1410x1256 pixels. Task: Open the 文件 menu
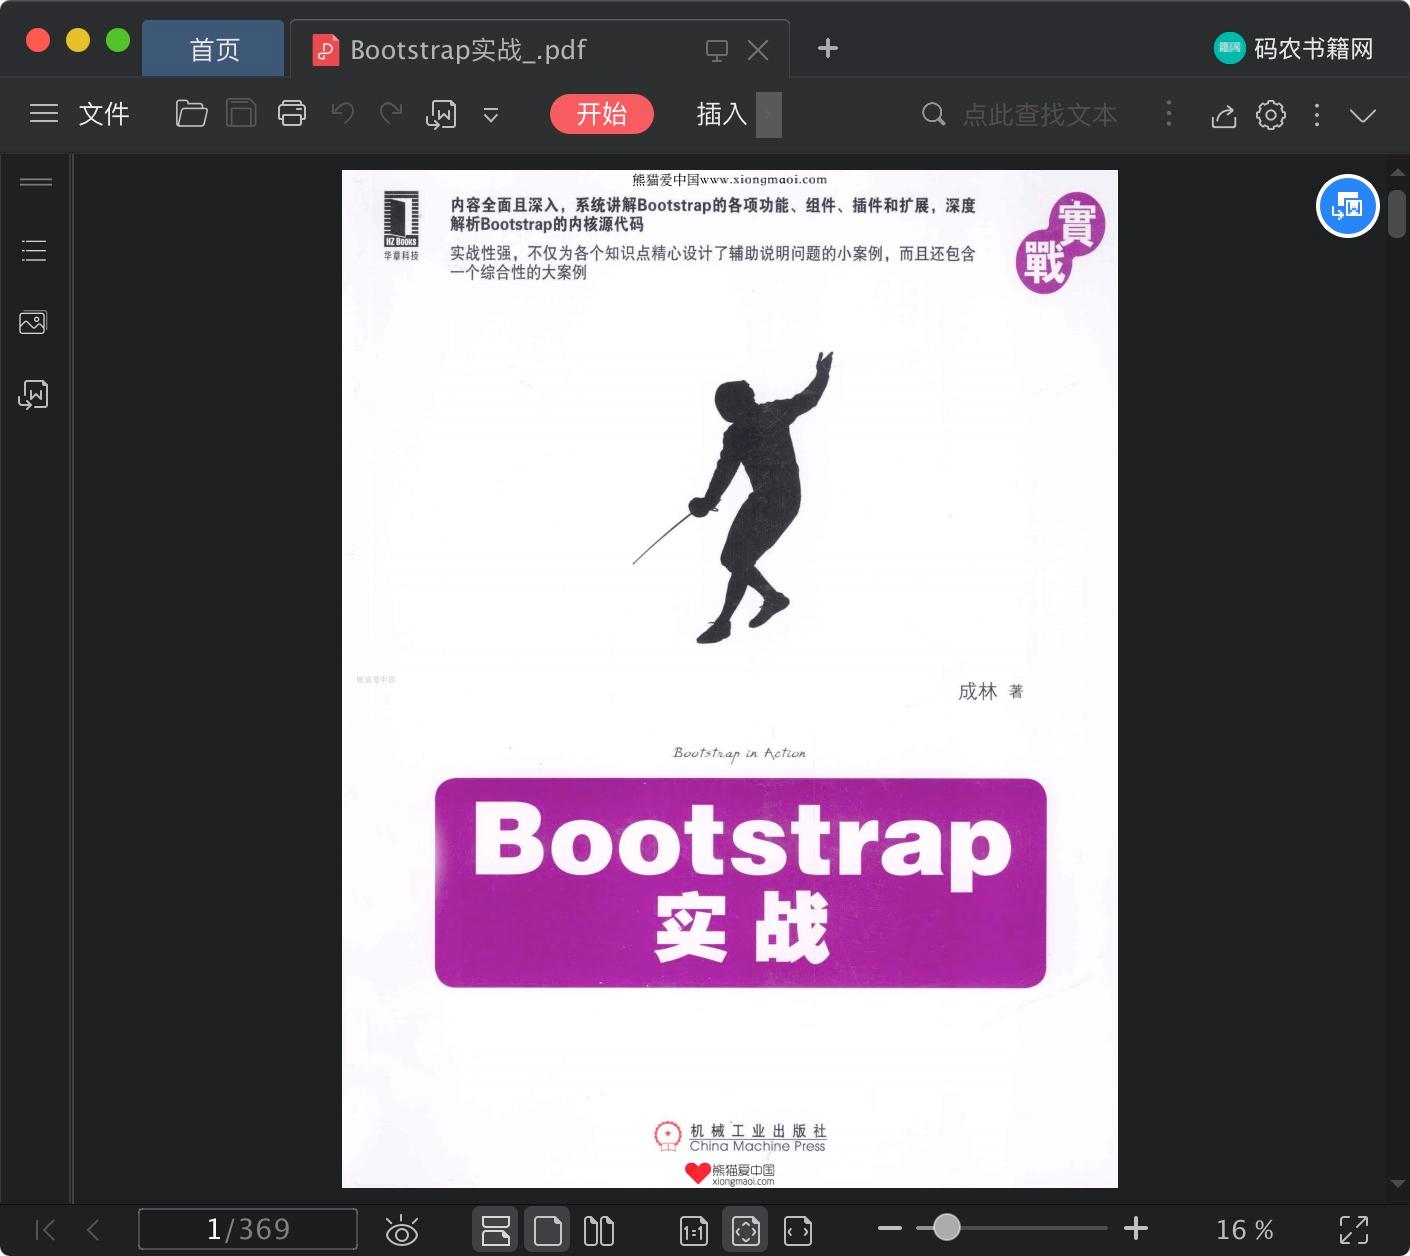(104, 114)
